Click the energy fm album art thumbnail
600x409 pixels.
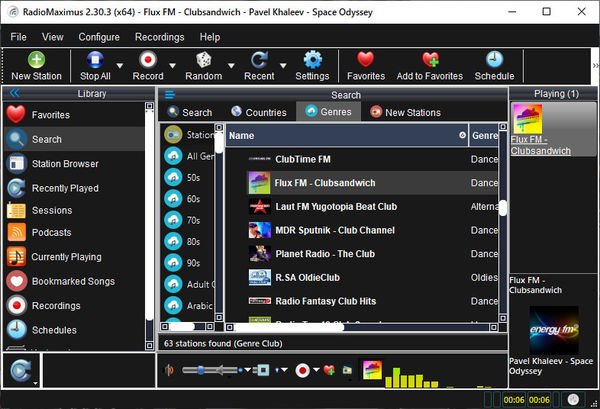[554, 329]
